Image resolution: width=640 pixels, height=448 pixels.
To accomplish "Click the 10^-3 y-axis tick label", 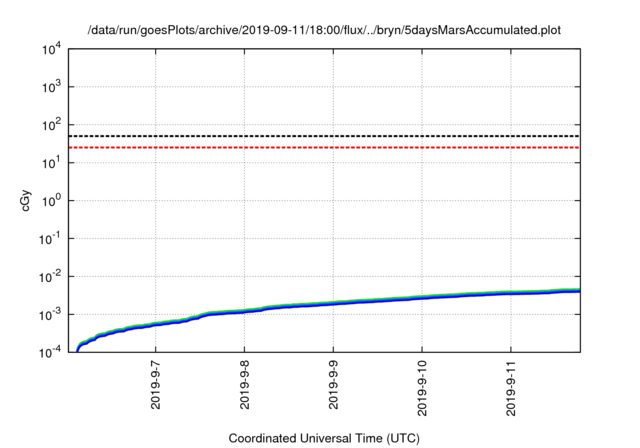I will (51, 315).
